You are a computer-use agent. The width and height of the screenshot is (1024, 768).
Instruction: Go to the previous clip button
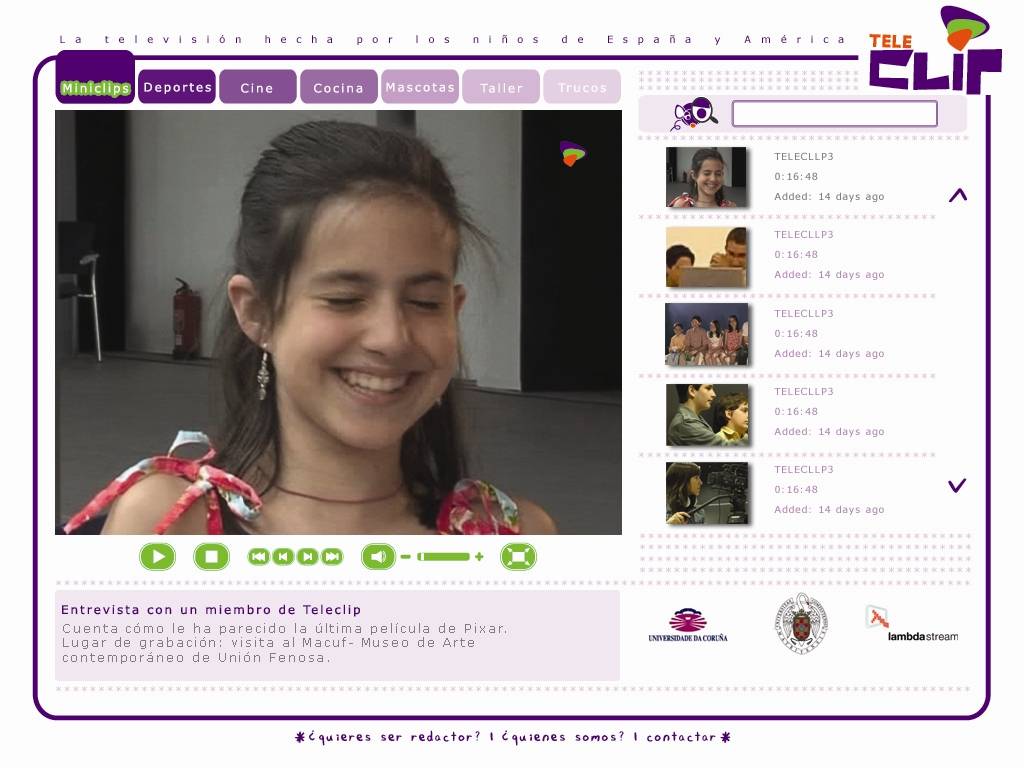(x=283, y=557)
